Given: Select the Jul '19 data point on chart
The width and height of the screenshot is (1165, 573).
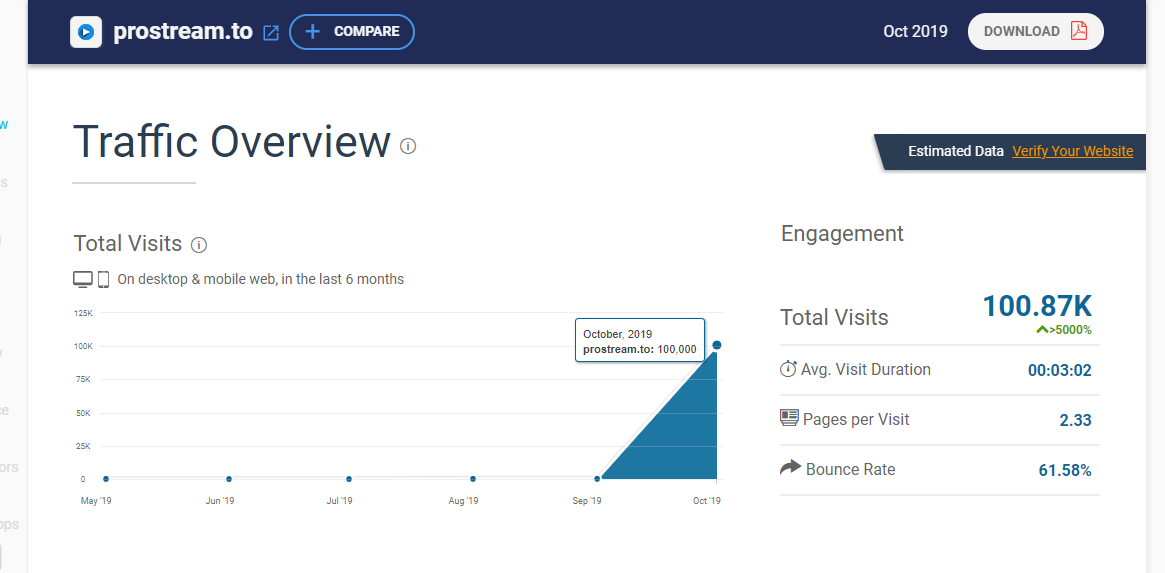Looking at the screenshot, I should coord(349,479).
